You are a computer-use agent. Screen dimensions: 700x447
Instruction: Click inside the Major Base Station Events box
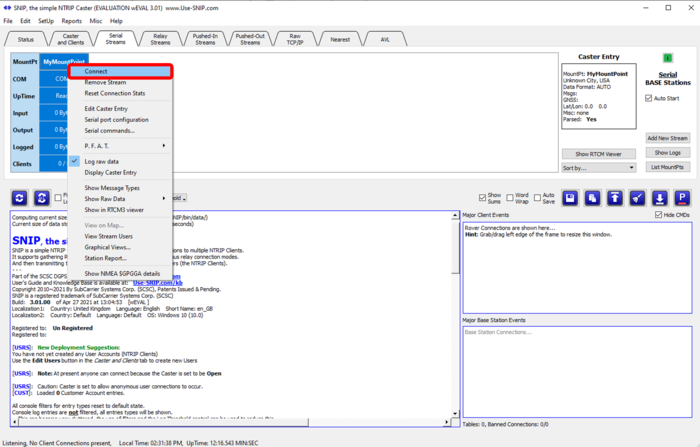coord(577,372)
